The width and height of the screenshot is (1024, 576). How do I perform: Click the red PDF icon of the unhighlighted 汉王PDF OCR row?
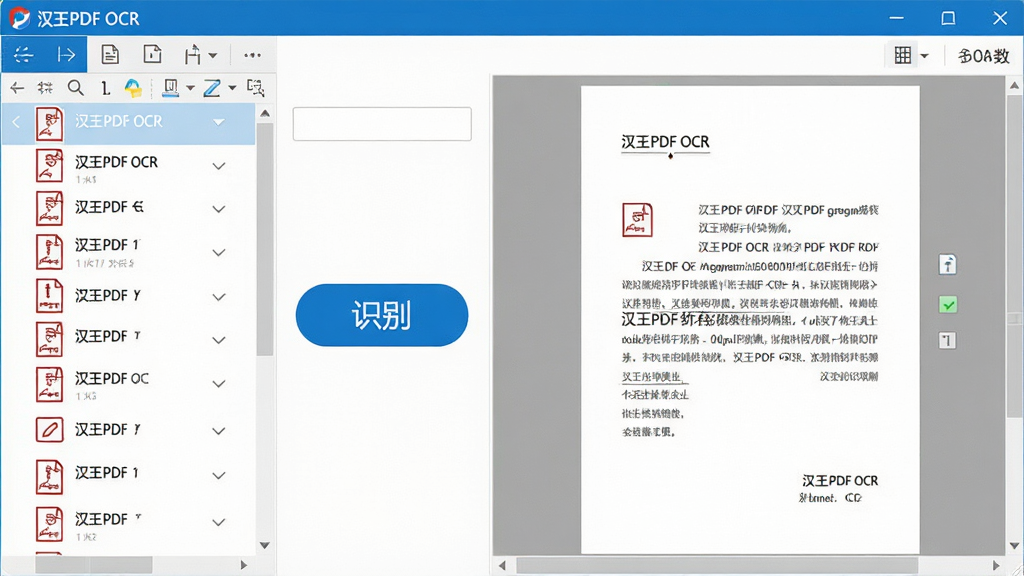click(50, 166)
